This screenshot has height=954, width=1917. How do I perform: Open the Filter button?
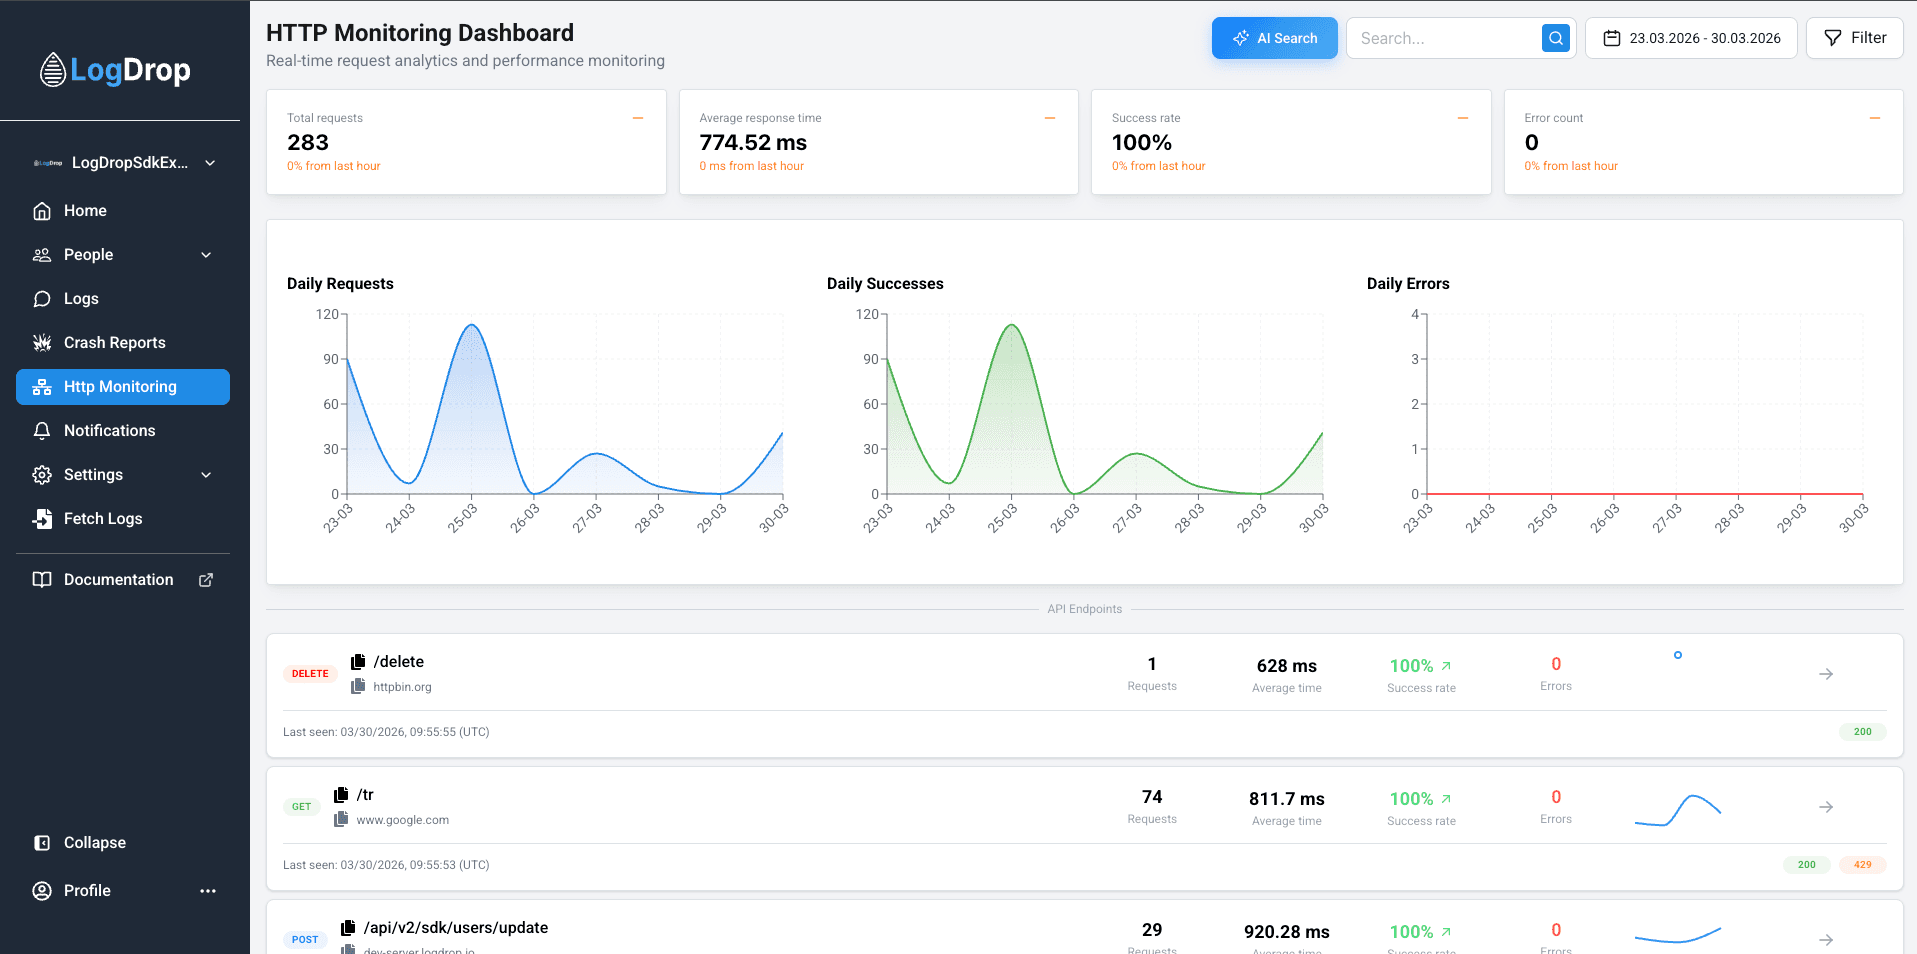click(x=1854, y=38)
